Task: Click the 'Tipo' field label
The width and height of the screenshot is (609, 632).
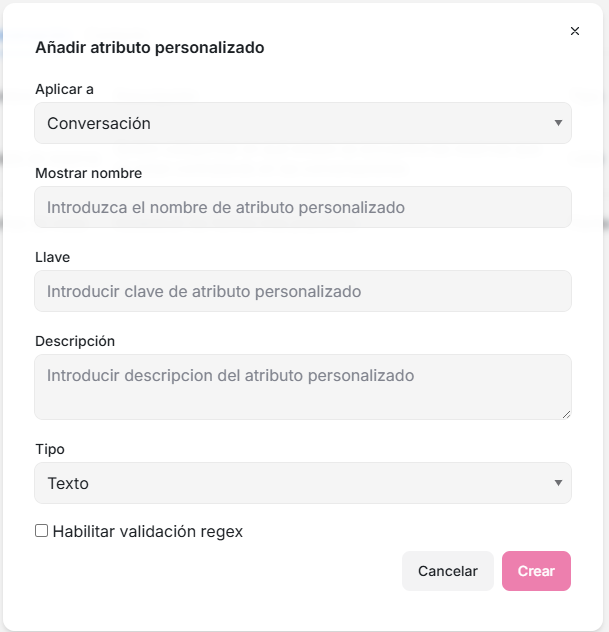Action: click(49, 449)
